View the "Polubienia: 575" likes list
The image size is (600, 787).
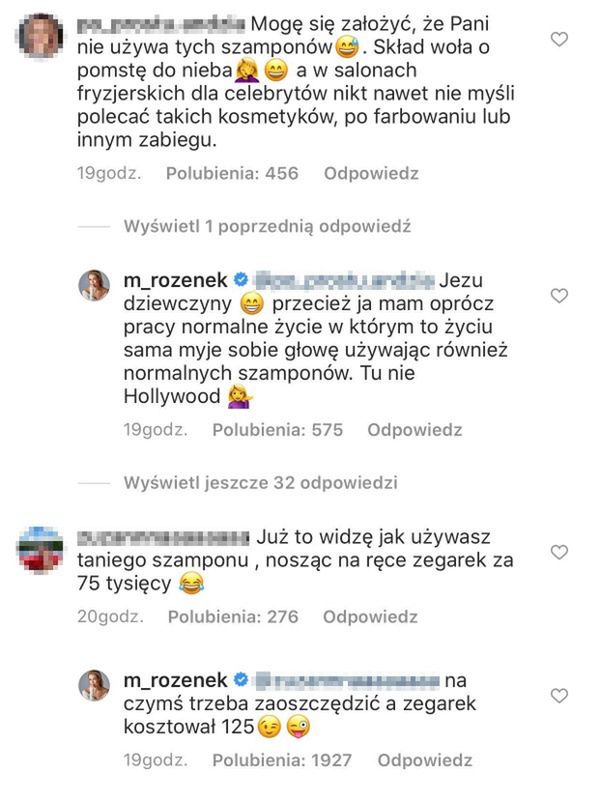[276, 430]
